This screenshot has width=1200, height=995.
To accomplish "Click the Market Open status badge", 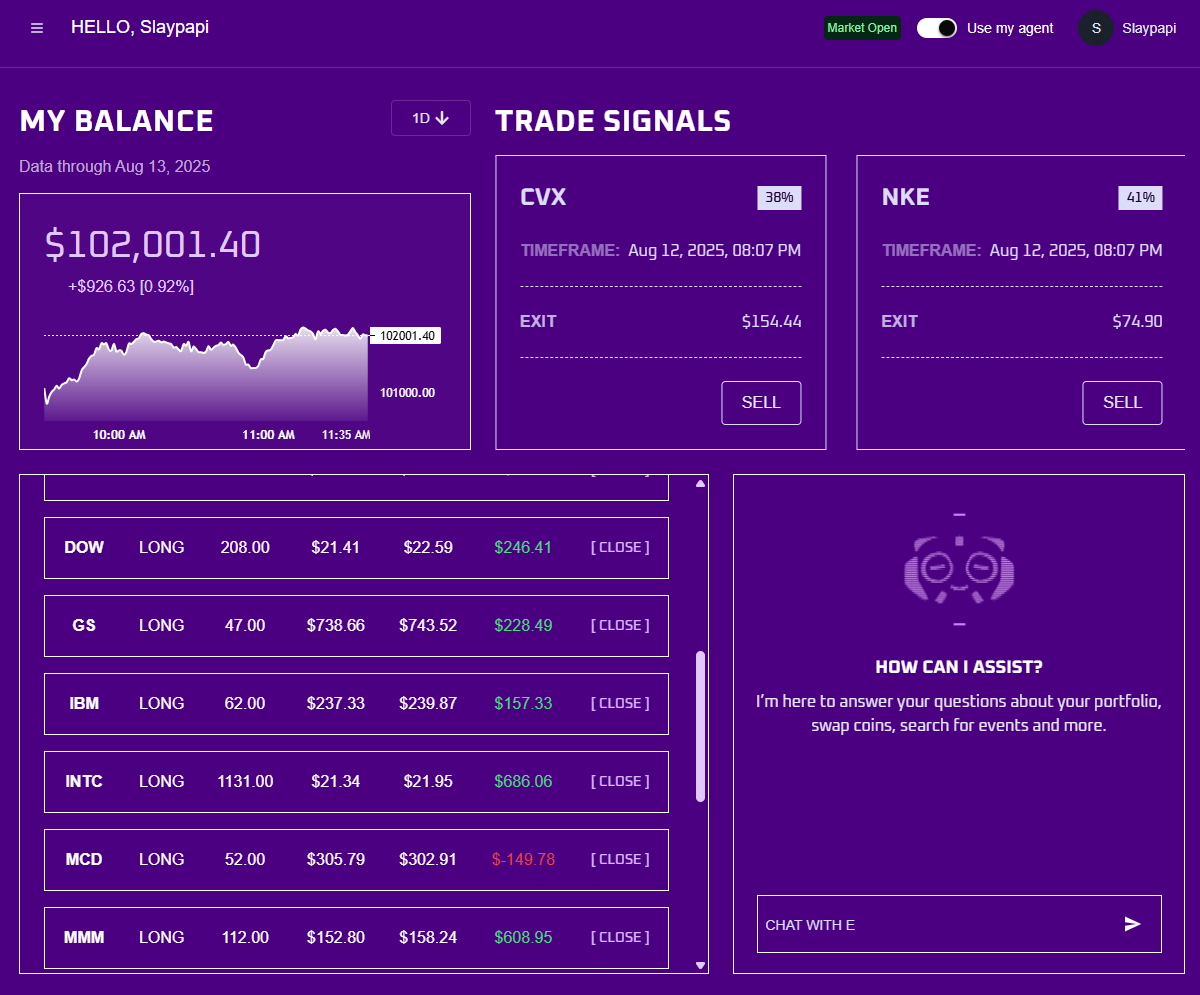I will 862,28.
